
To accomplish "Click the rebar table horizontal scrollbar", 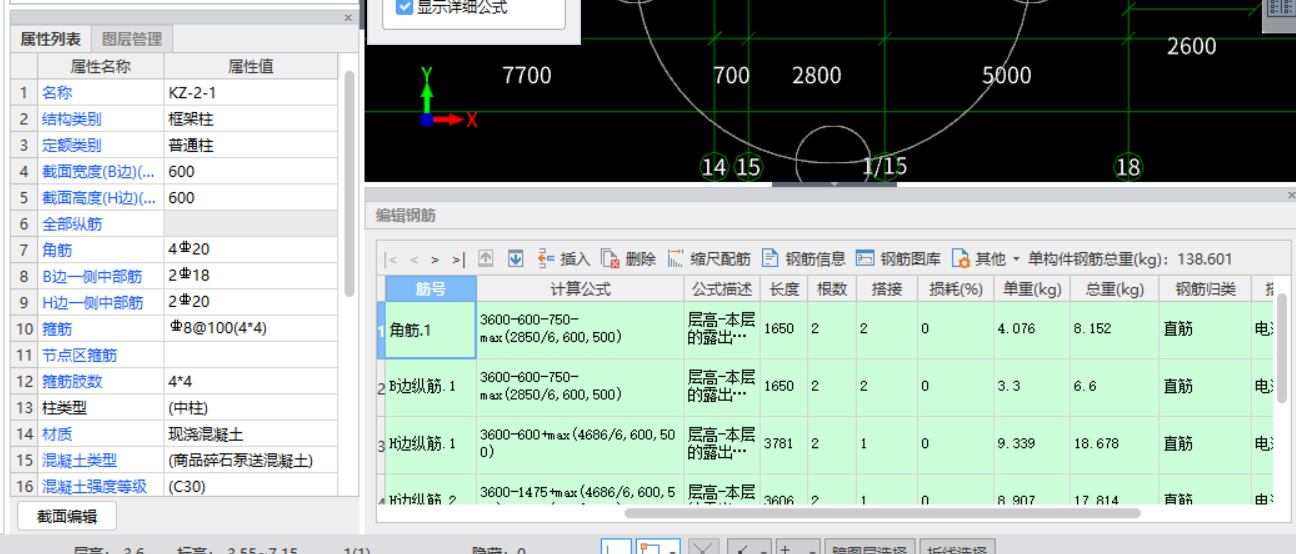I will 882,513.
